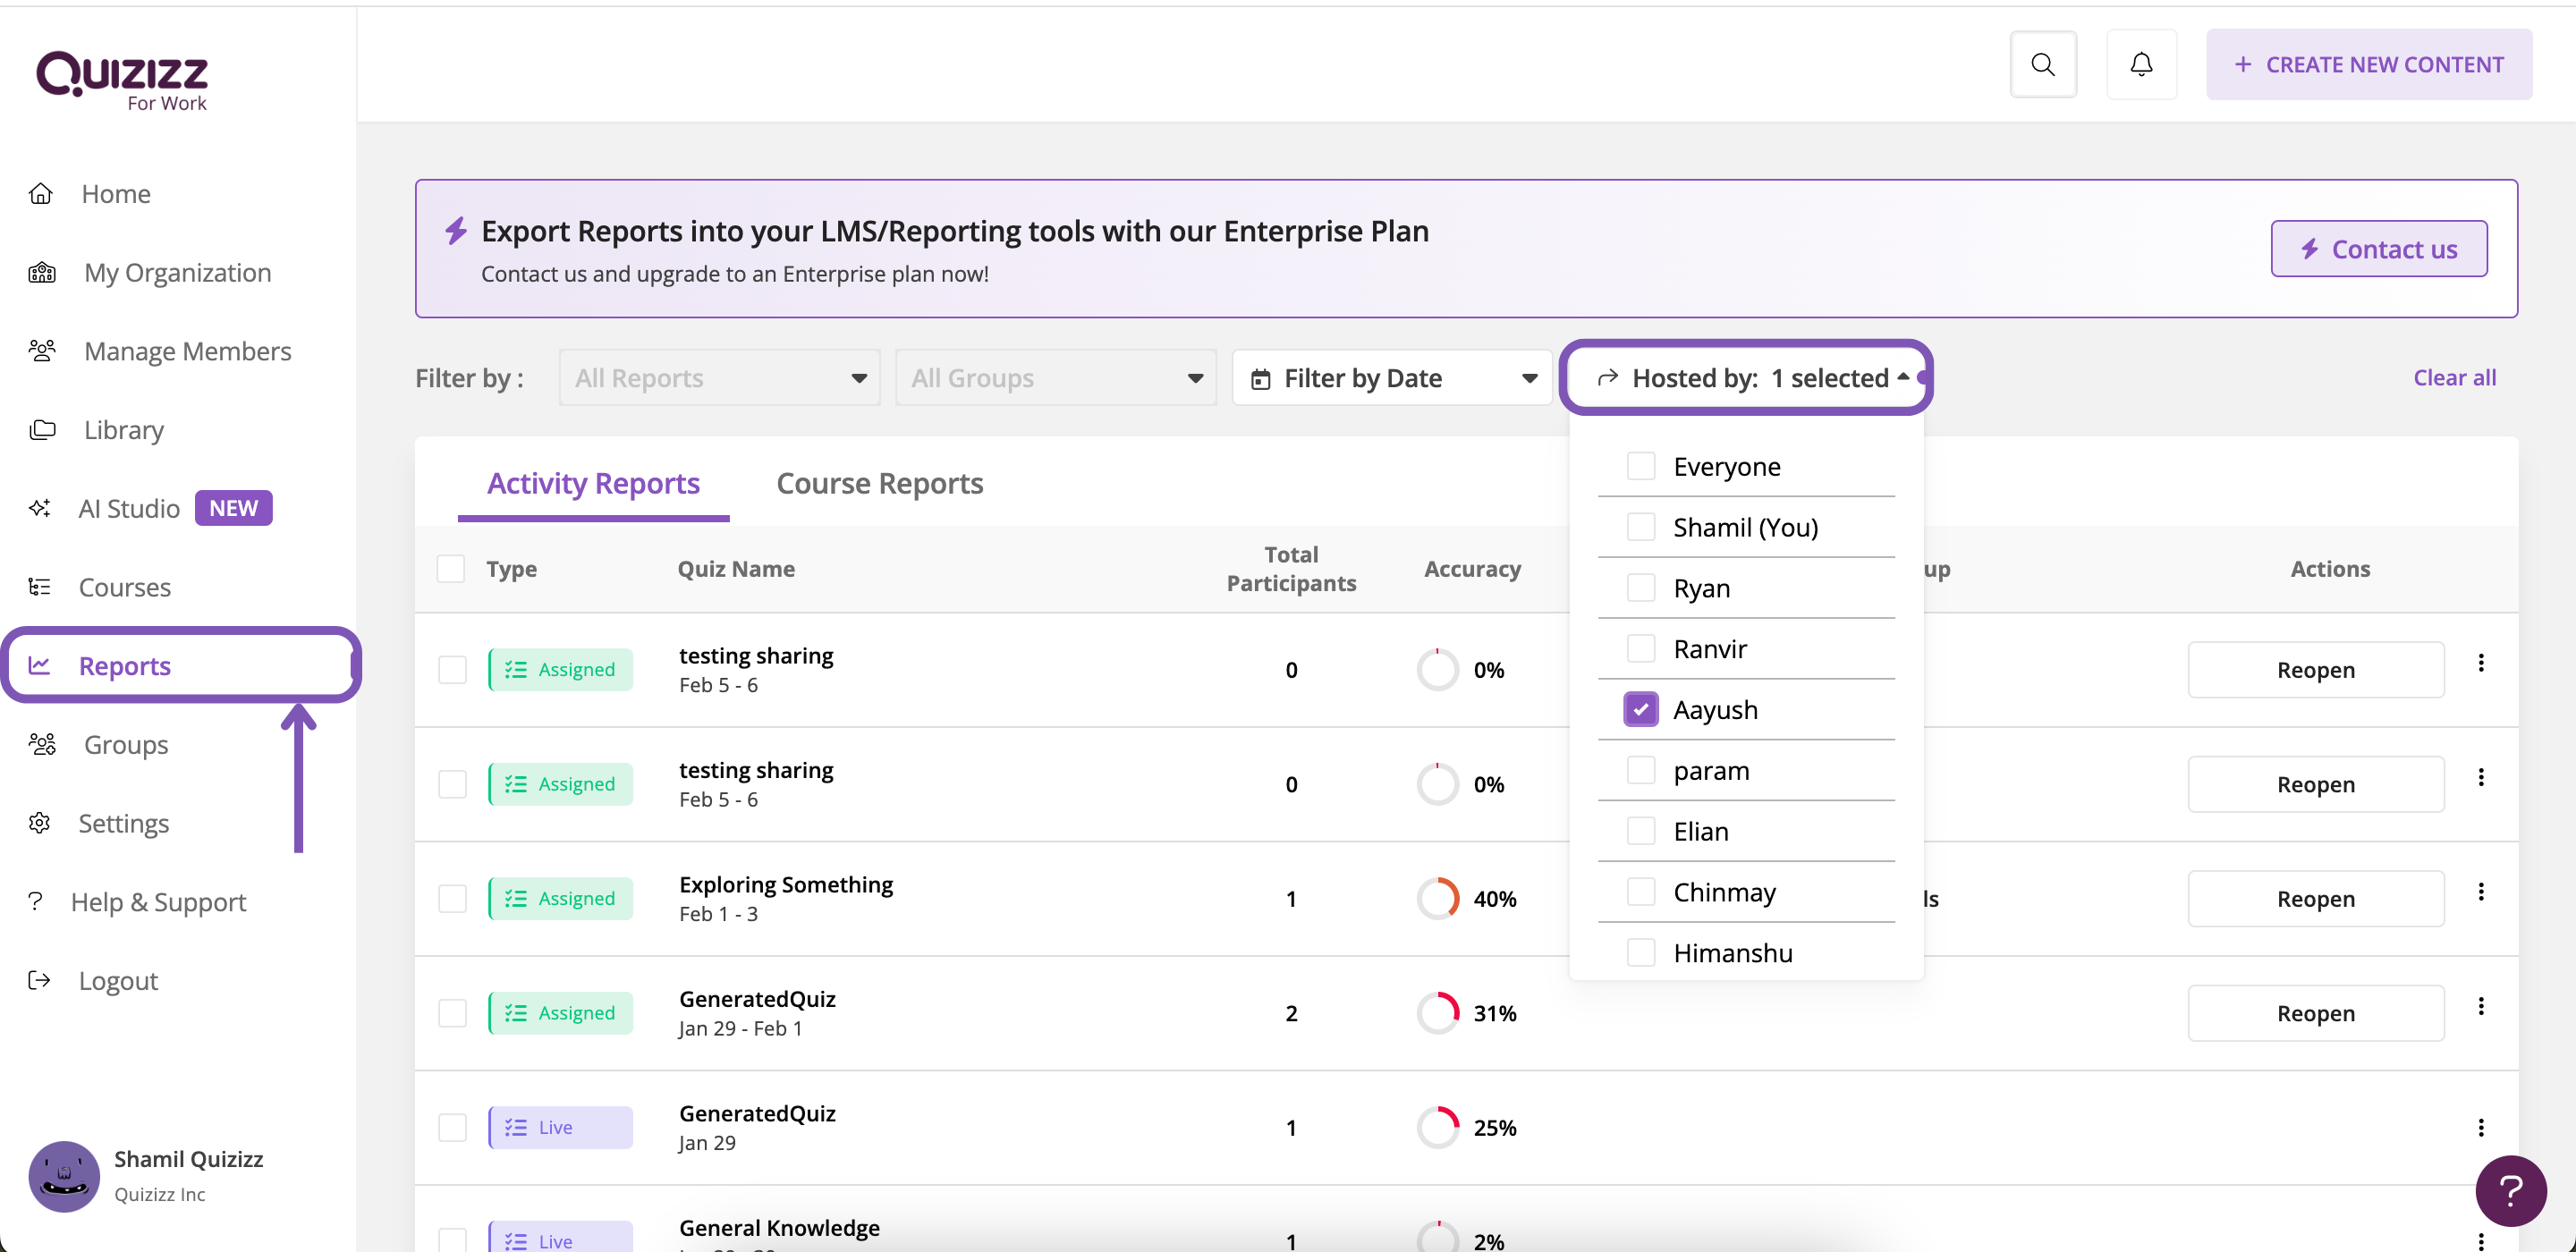Screen dimensions: 2576x1252
Task: Open Library in the sidebar
Action: tap(123, 429)
